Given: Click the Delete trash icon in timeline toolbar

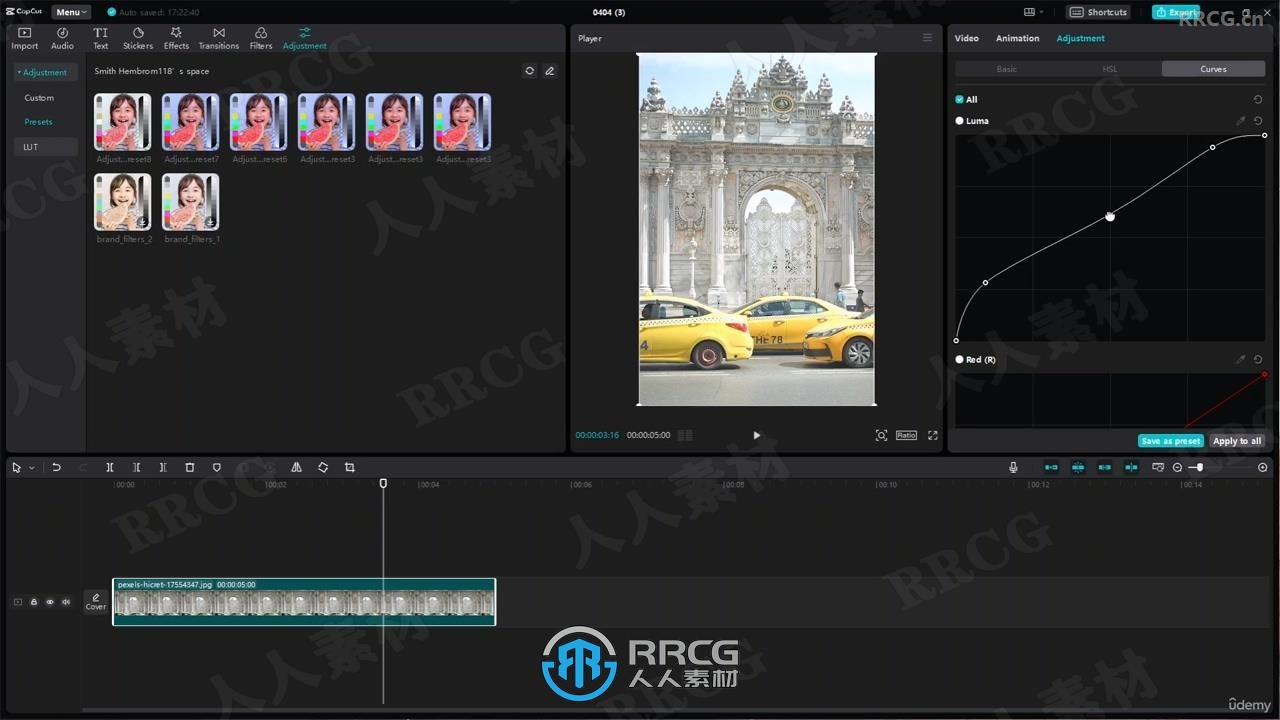Looking at the screenshot, I should click(190, 467).
